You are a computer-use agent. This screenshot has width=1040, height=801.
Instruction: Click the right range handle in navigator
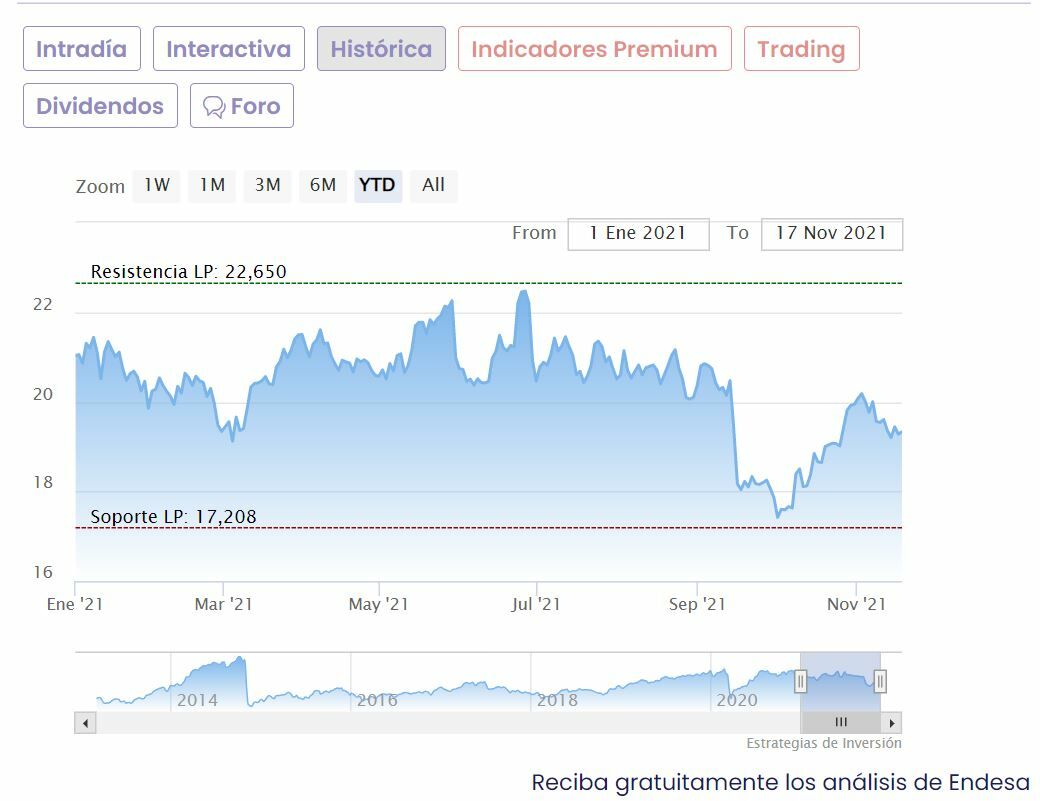[880, 681]
